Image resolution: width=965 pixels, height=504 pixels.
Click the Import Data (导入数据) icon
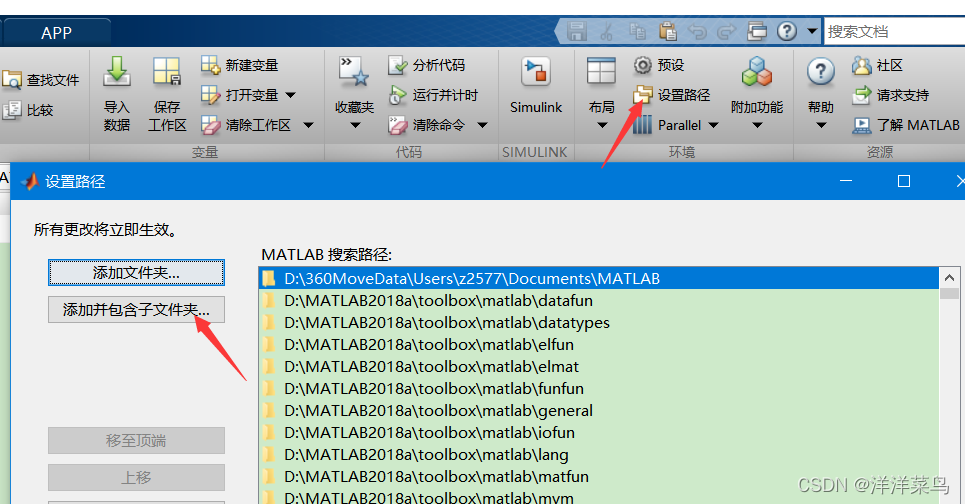coord(116,71)
